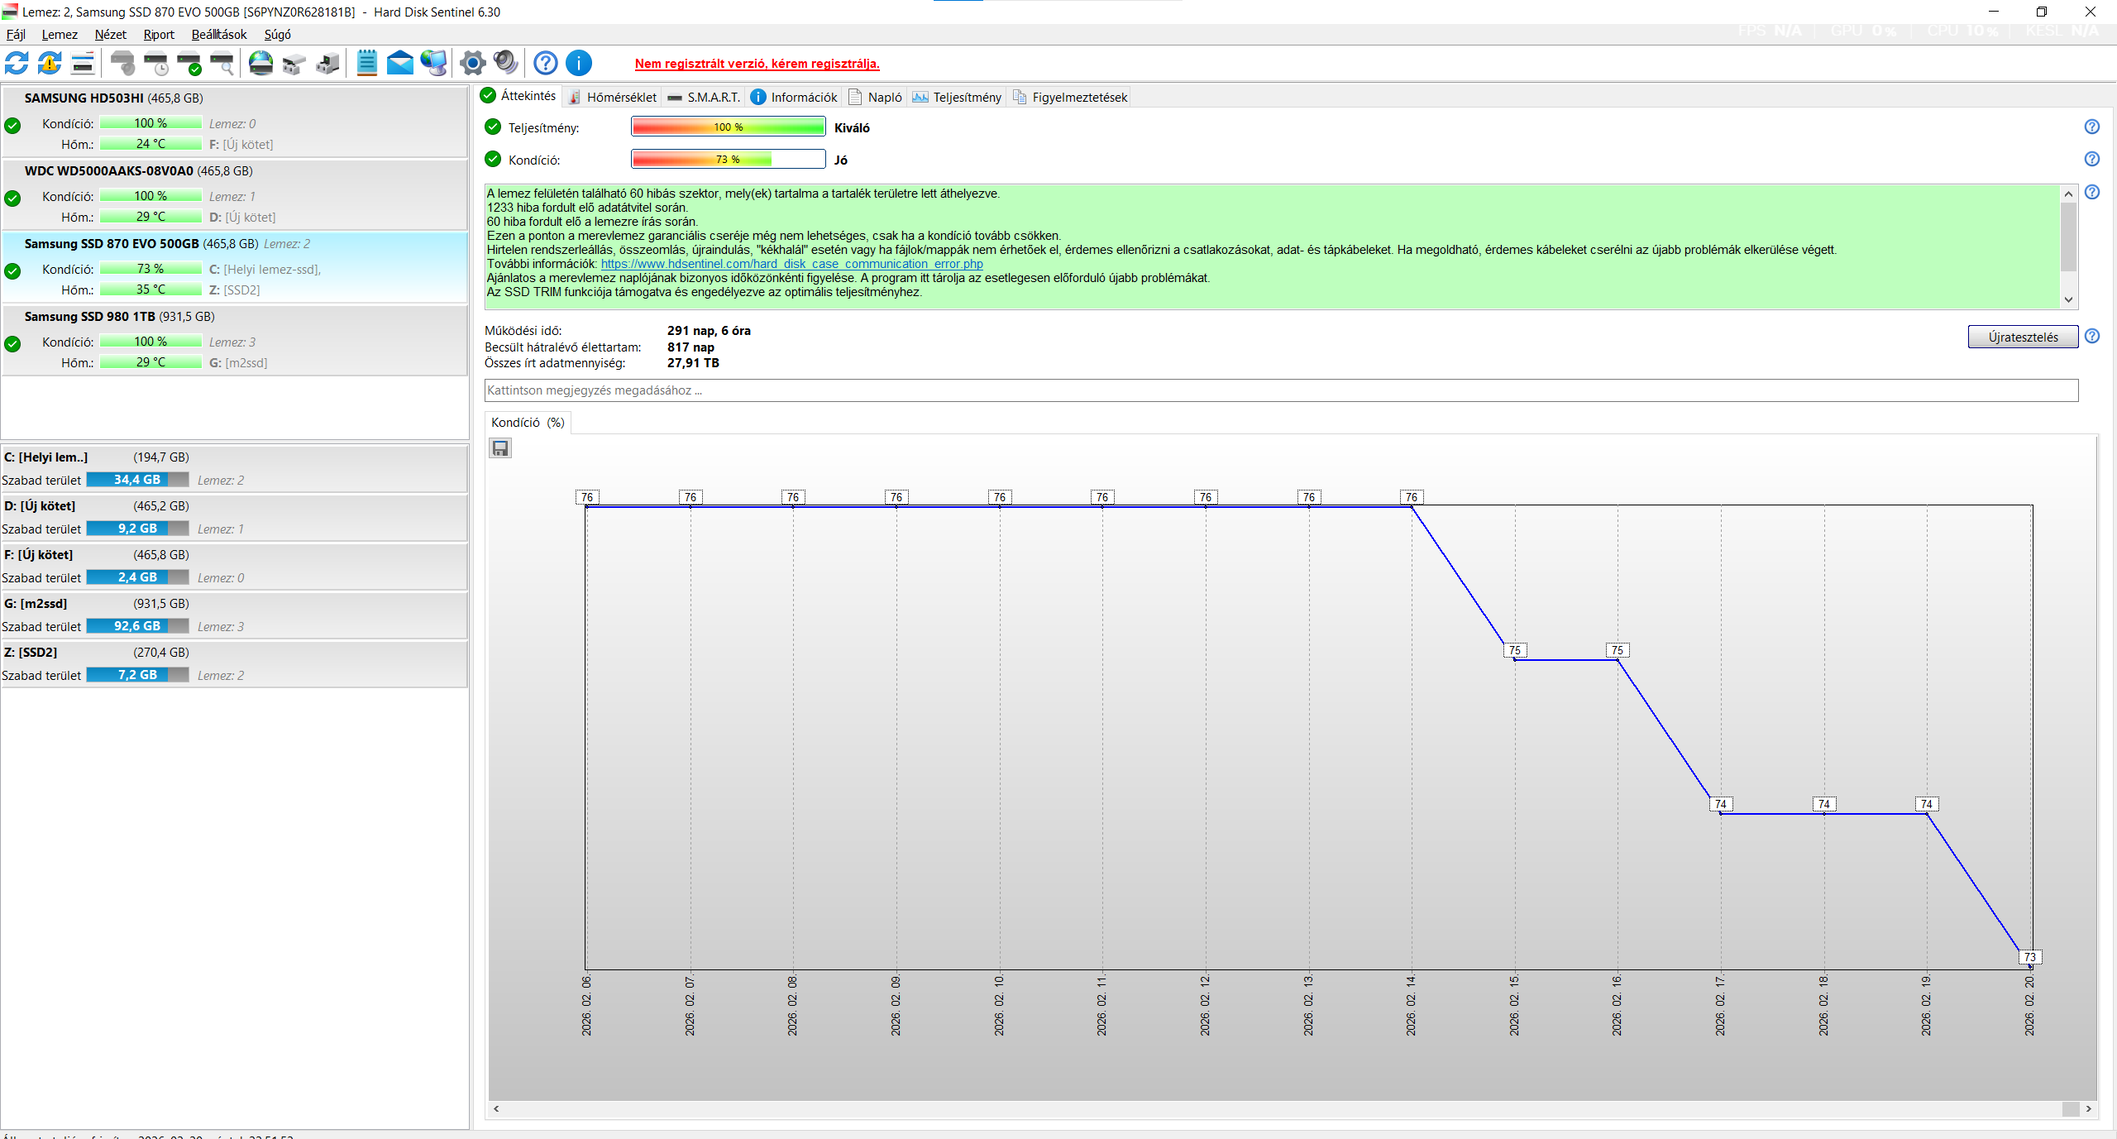Open the Riport menu
Image resolution: width=2117 pixels, height=1139 pixels.
tap(158, 34)
